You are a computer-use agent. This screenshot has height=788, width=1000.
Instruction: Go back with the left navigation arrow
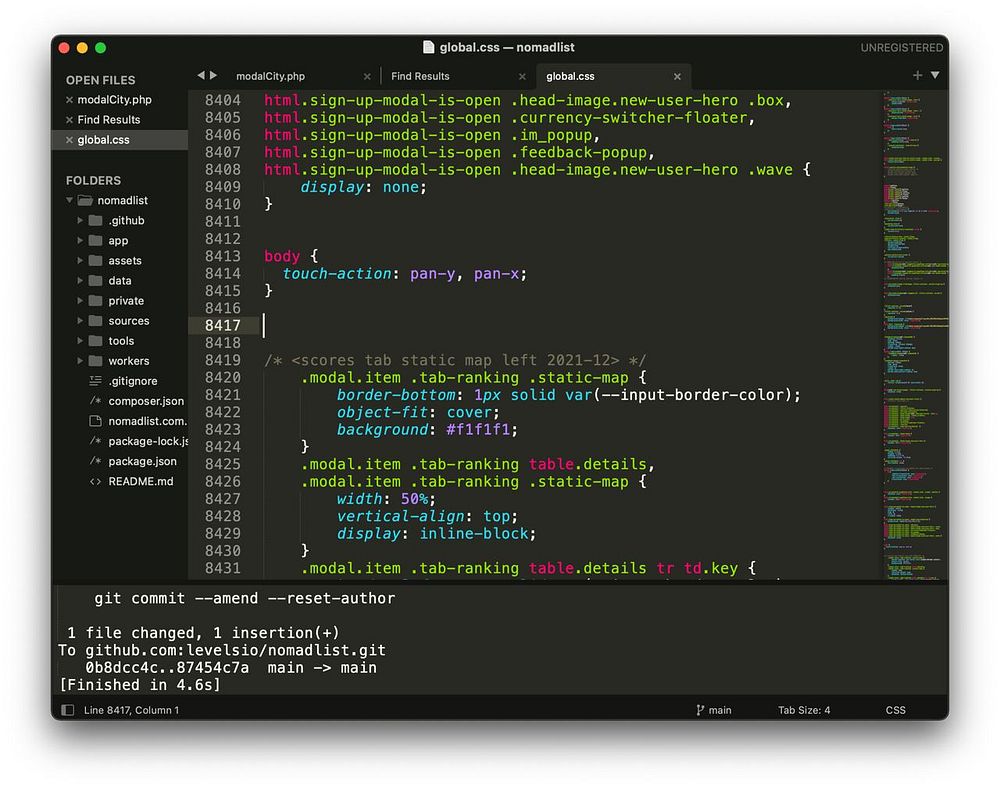(x=201, y=75)
